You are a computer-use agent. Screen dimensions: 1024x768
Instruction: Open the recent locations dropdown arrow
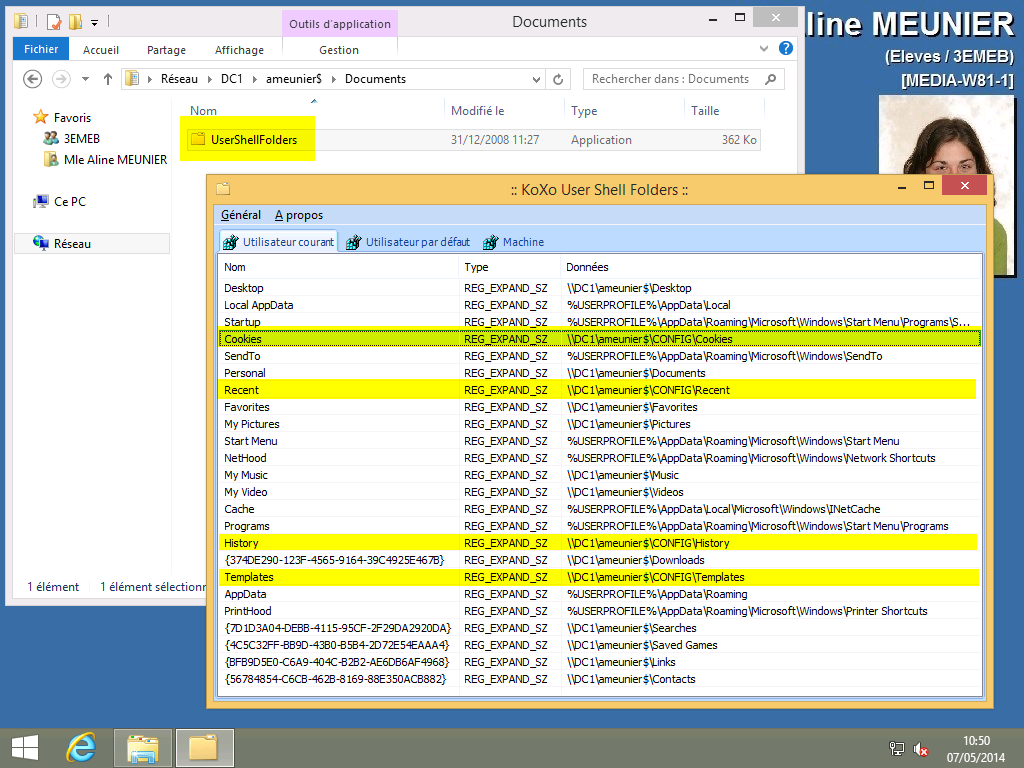coord(84,79)
